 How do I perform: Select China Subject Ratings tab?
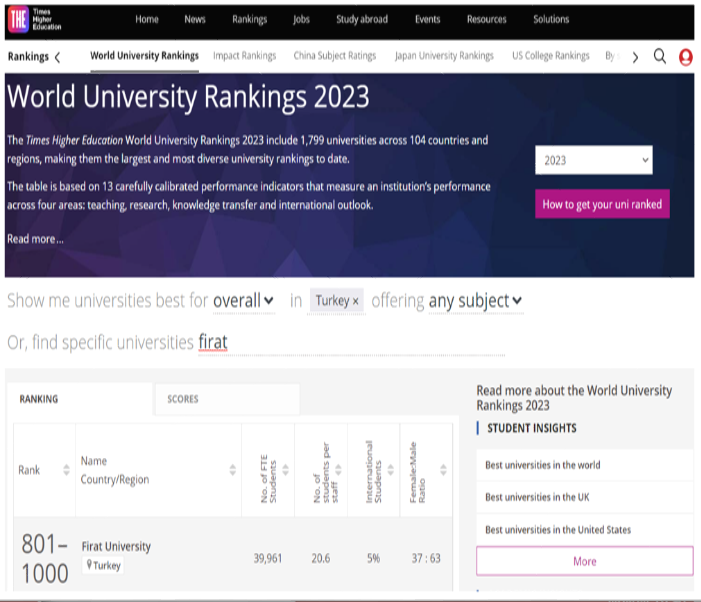coord(335,56)
